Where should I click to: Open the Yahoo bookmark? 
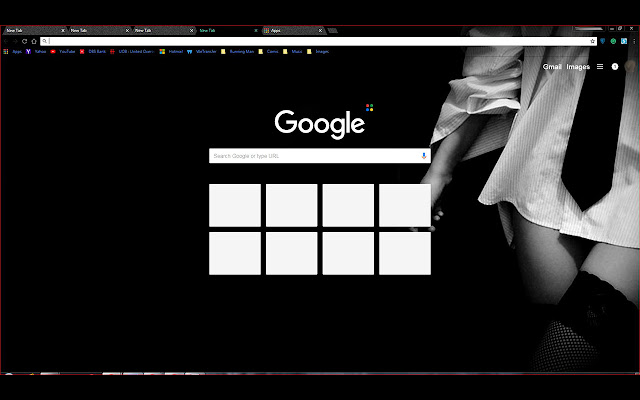click(x=36, y=51)
